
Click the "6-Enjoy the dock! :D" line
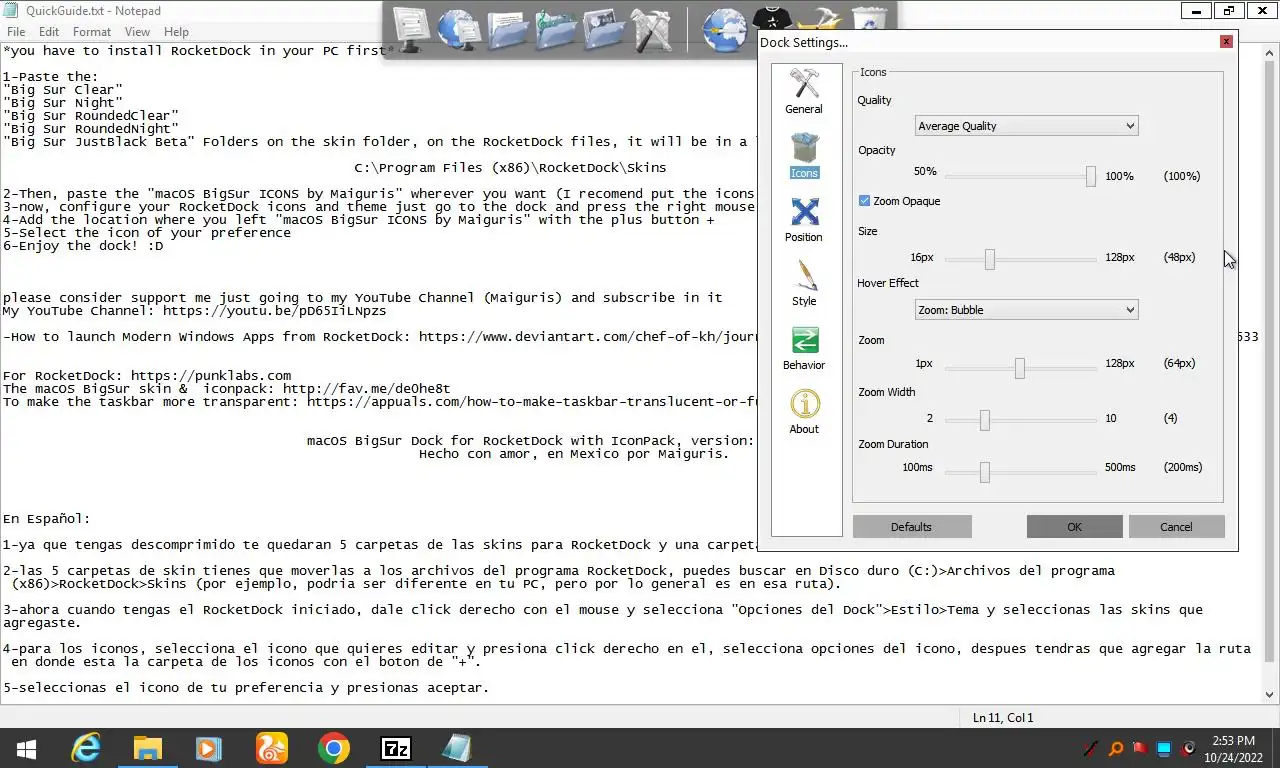click(x=82, y=245)
